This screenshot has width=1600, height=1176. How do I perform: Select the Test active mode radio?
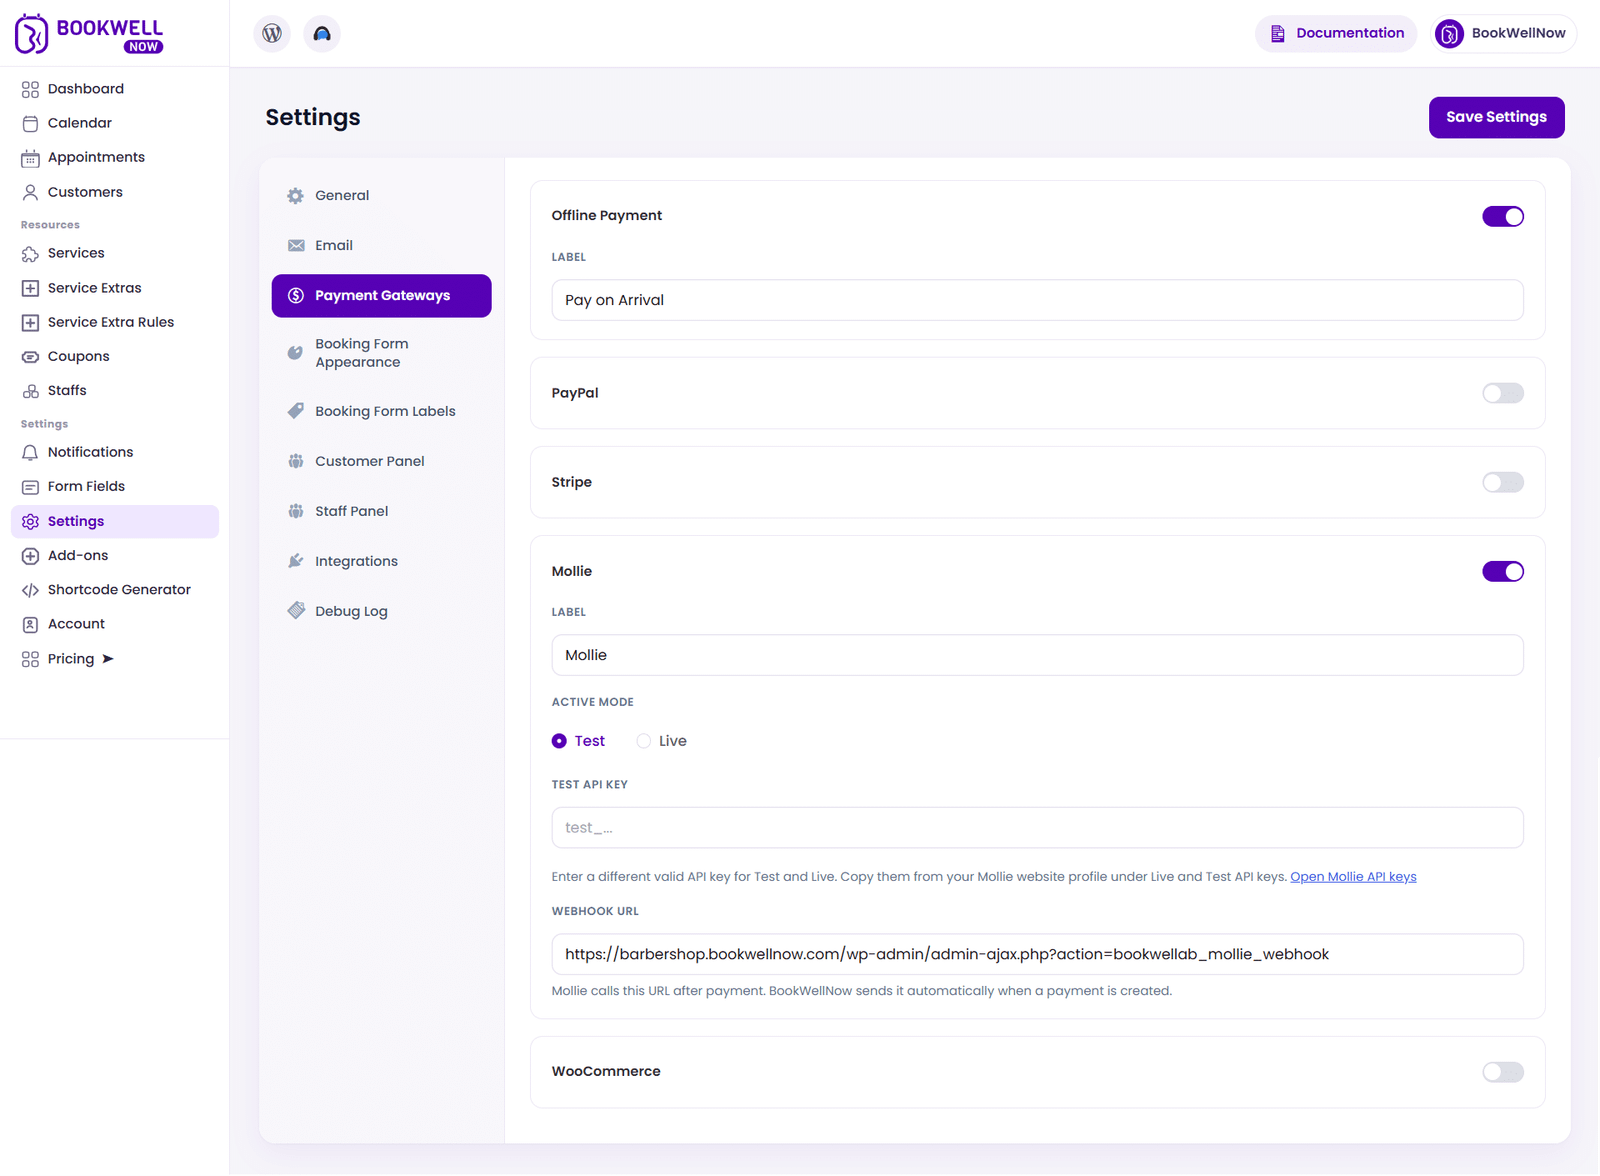click(559, 741)
